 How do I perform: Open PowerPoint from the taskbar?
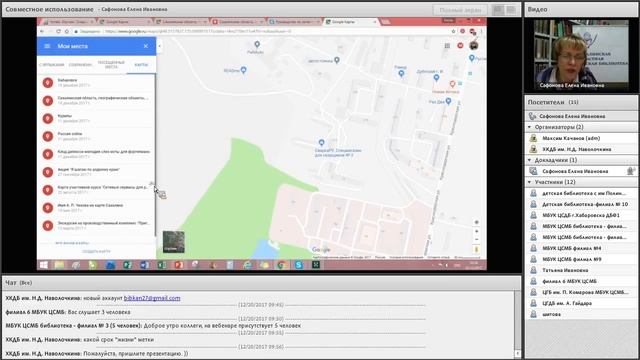point(178,265)
